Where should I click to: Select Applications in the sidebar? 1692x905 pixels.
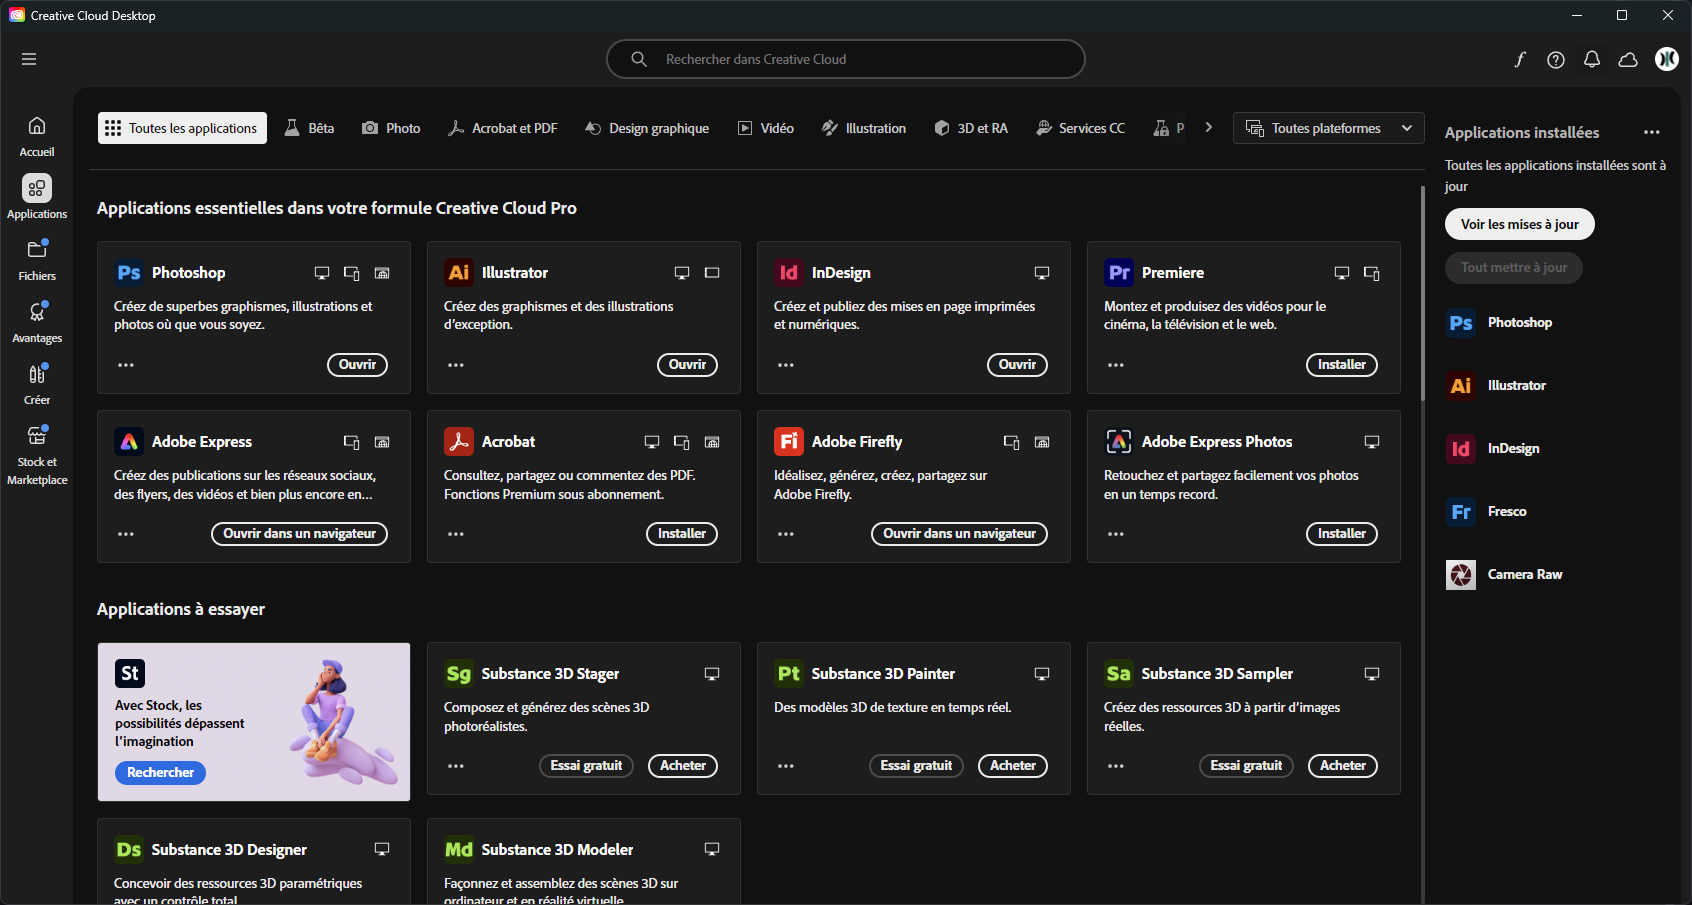point(37,198)
